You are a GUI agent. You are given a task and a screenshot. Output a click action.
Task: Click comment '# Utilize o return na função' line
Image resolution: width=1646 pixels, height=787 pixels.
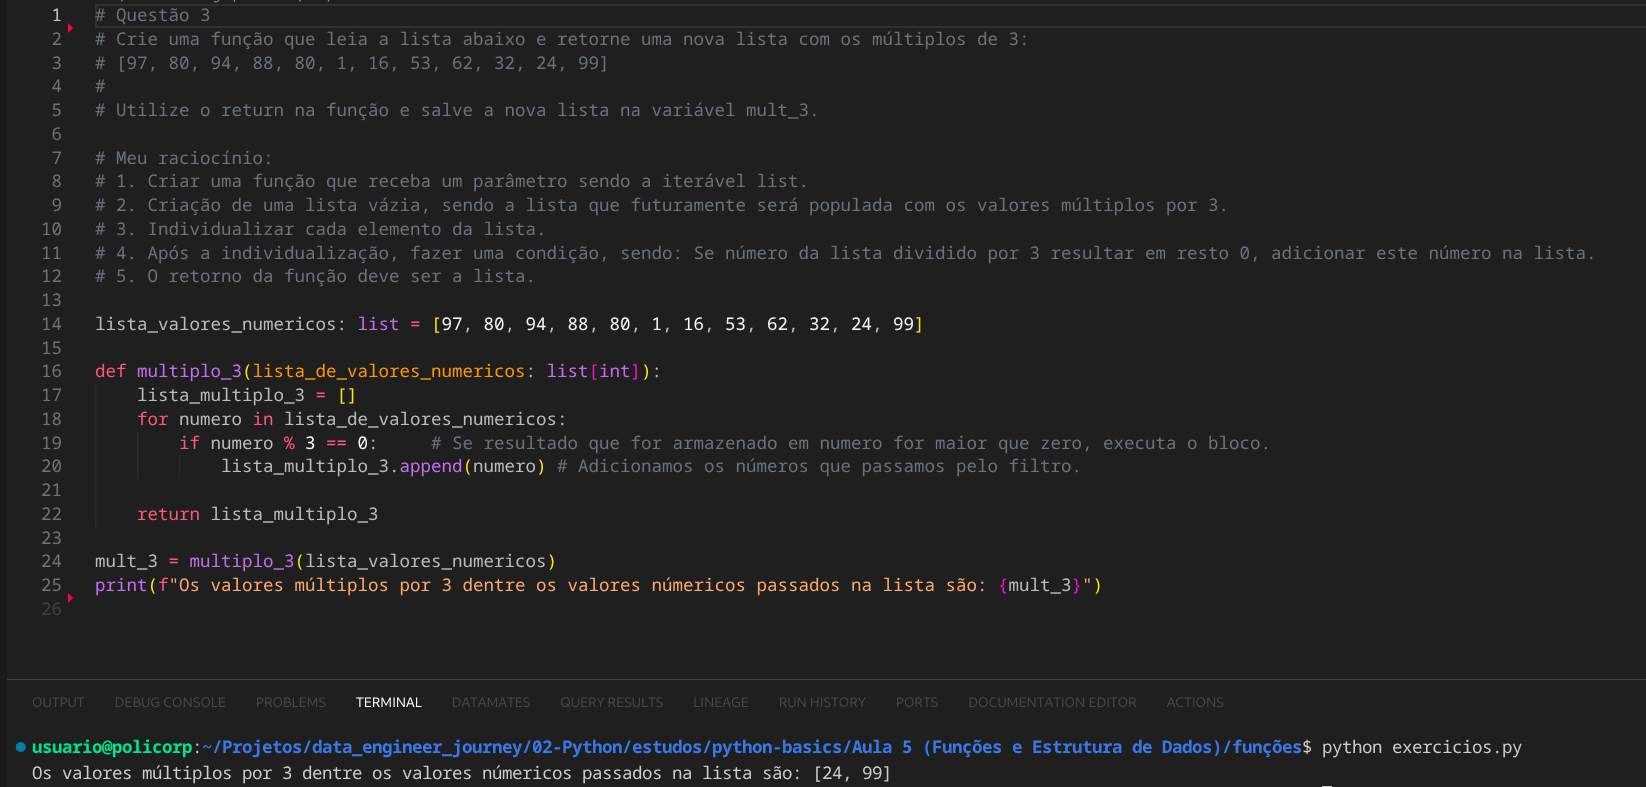(x=457, y=110)
